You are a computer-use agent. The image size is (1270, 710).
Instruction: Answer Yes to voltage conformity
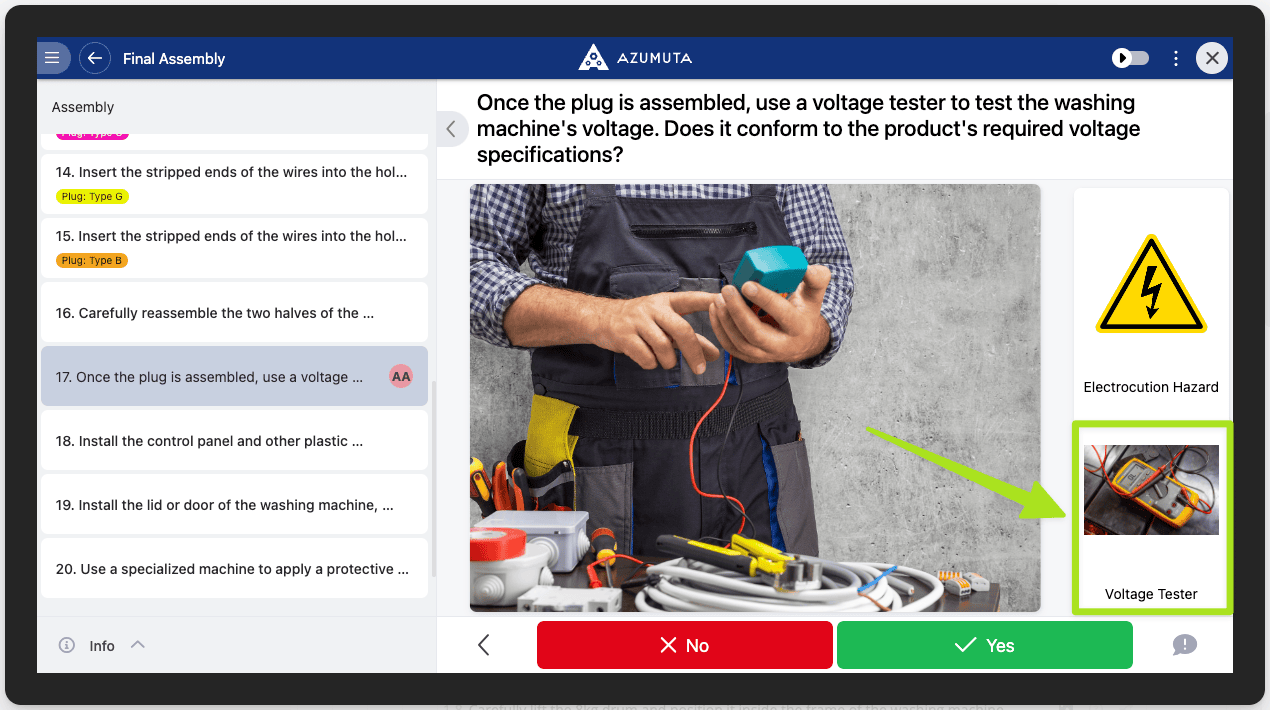pos(984,645)
